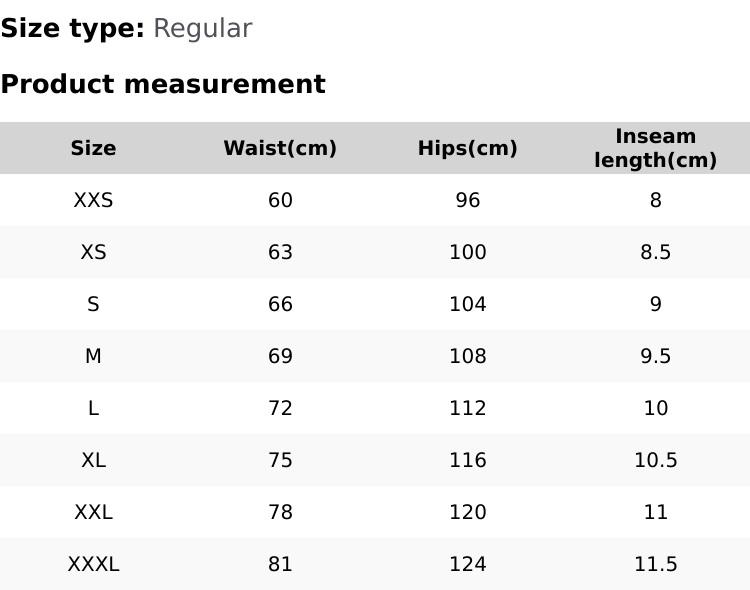Screen dimensions: 750x590
Task: Click inseam value 10.5 in XL row
Action: 655,460
